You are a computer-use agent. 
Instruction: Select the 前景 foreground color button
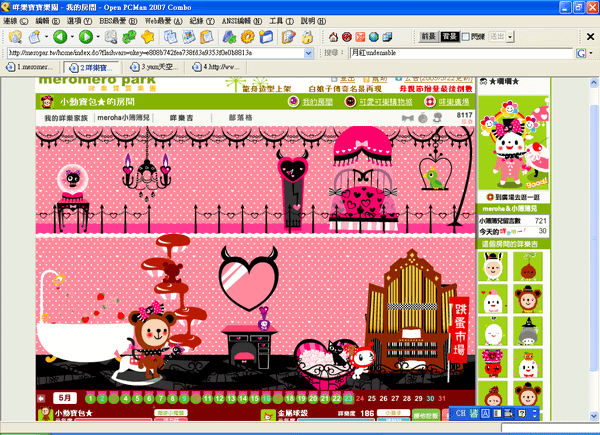point(428,37)
